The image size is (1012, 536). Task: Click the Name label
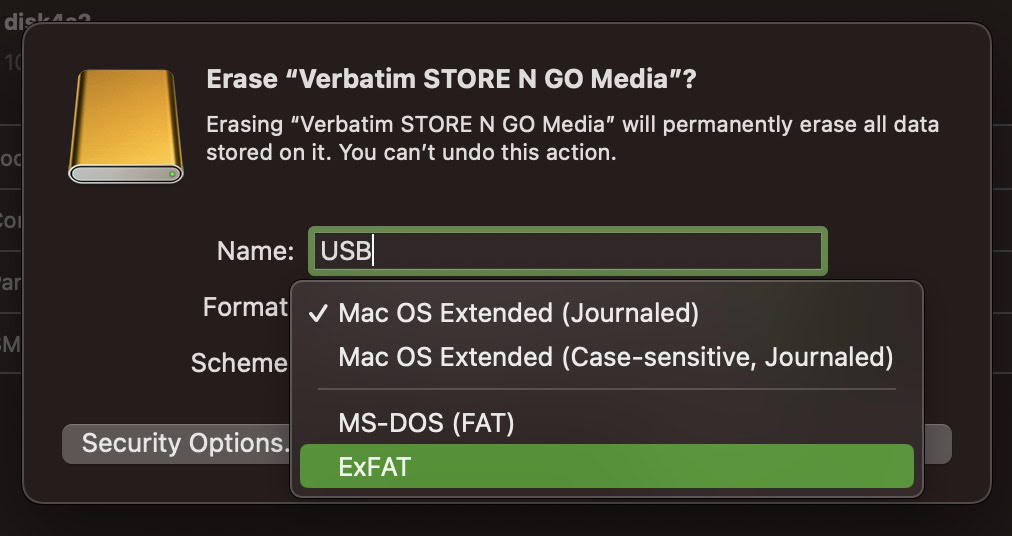pos(255,251)
